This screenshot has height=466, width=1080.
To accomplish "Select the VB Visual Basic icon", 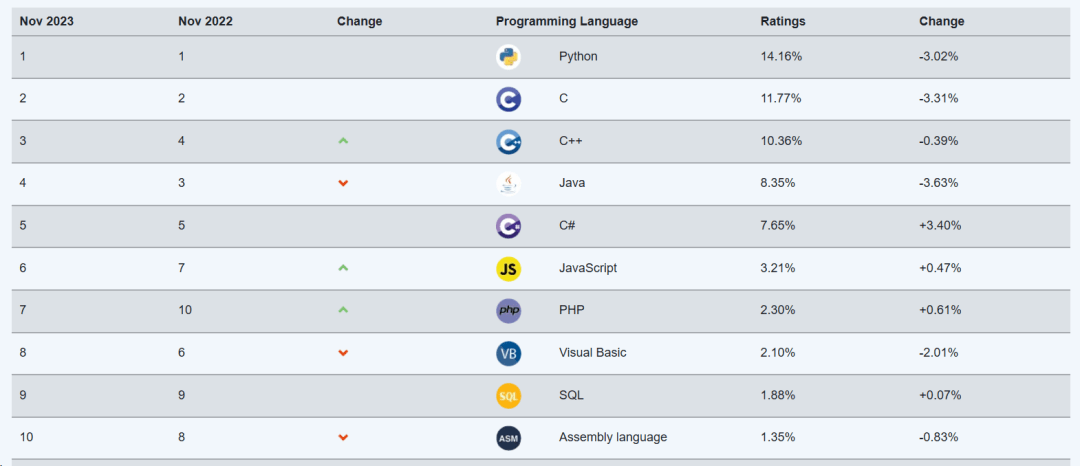I will 508,353.
